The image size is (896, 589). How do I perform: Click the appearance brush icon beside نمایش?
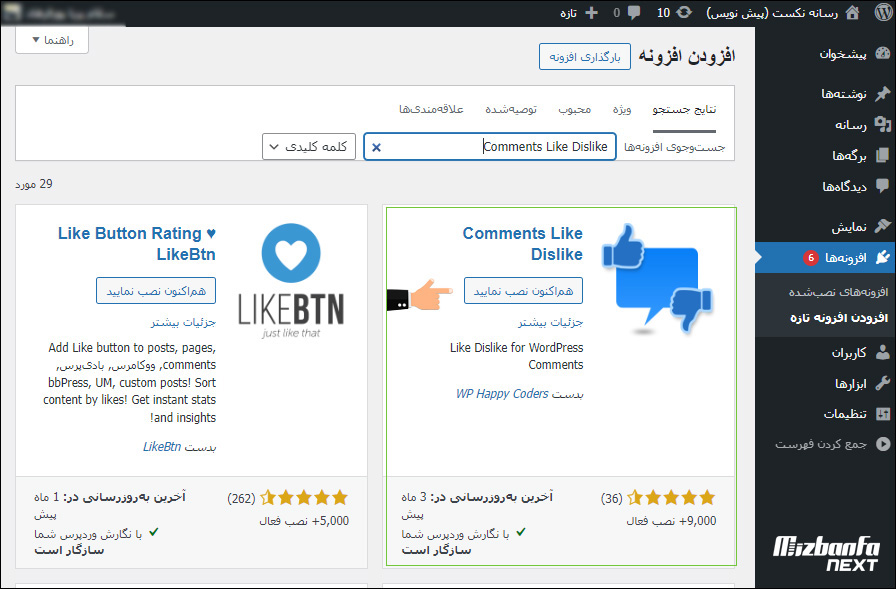(x=883, y=226)
